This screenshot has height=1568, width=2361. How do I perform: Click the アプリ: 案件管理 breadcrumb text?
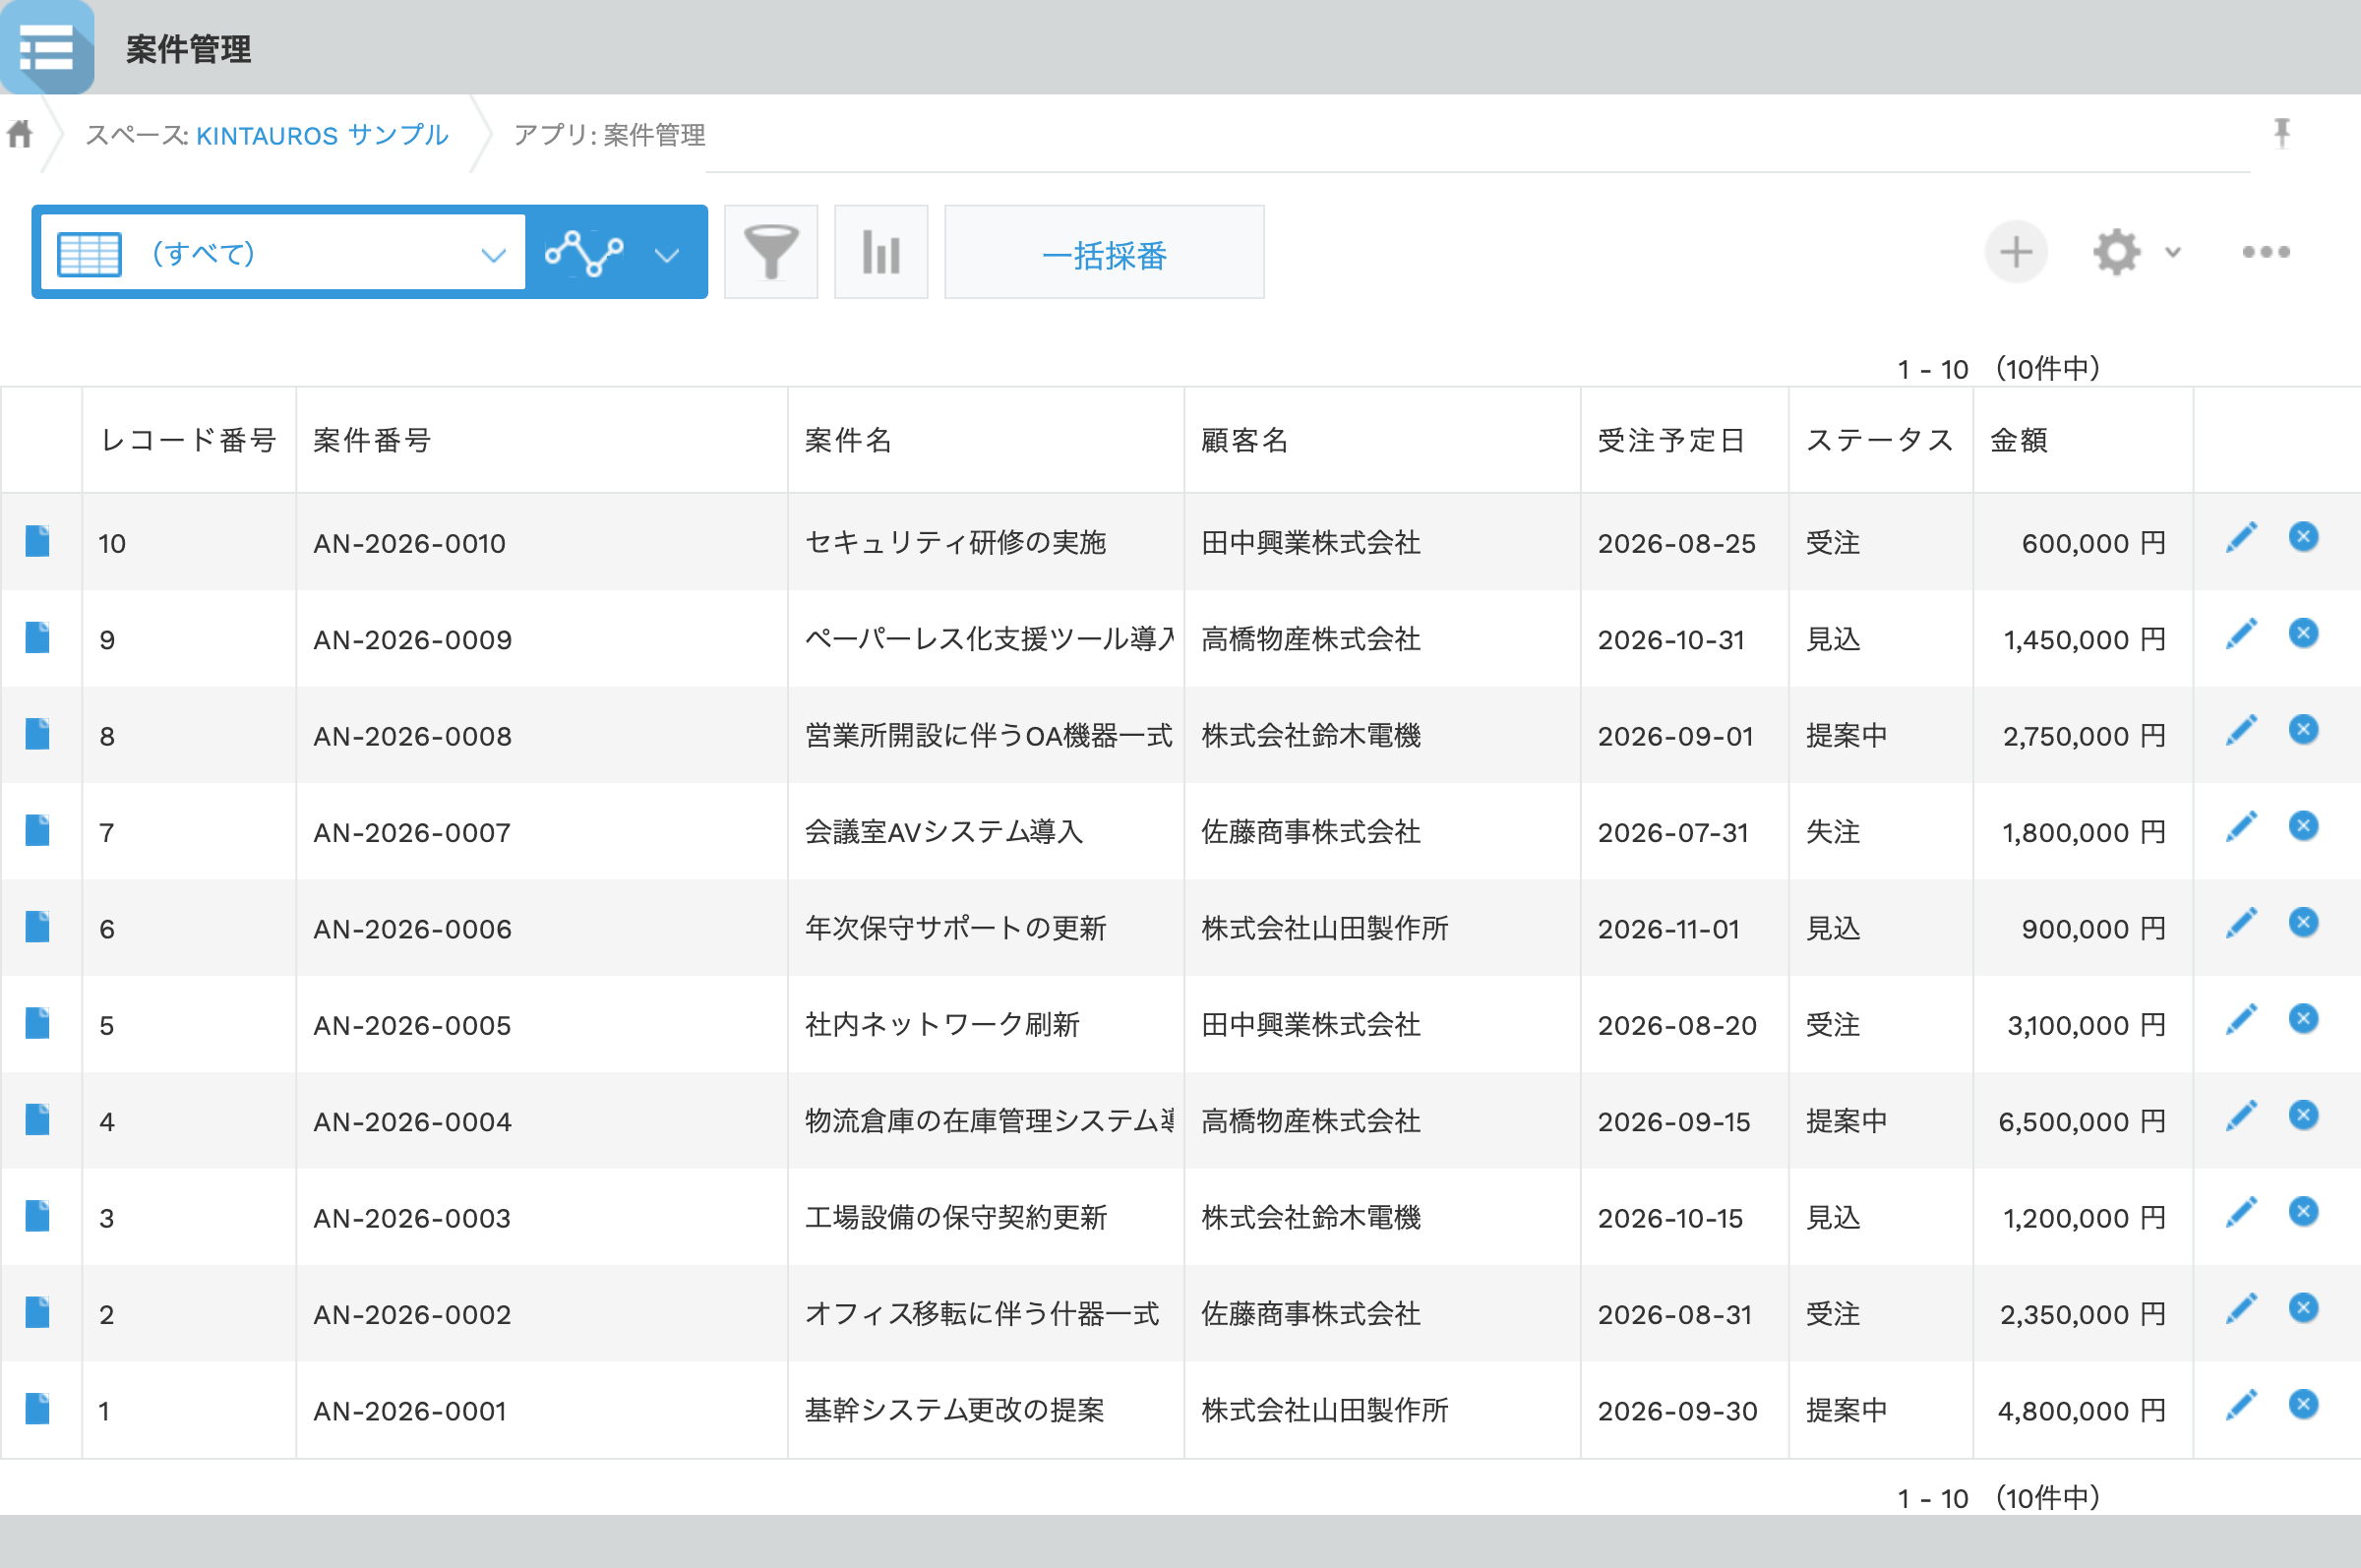[x=609, y=135]
